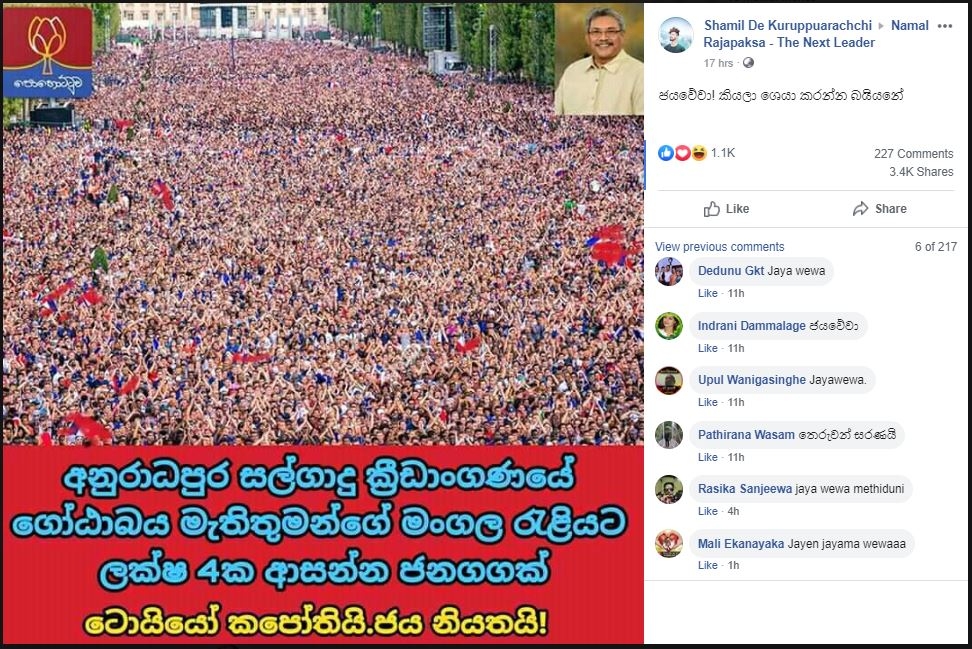Open the 227 Comments list
The image size is (972, 649).
pyautogui.click(x=913, y=154)
